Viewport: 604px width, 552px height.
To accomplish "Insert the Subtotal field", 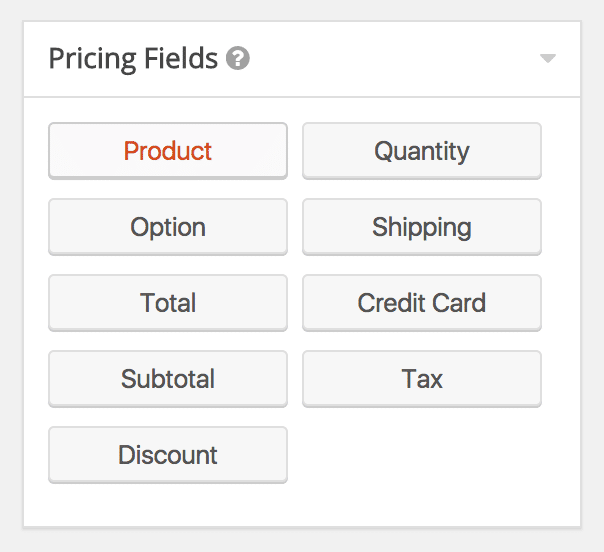I will coord(168,379).
